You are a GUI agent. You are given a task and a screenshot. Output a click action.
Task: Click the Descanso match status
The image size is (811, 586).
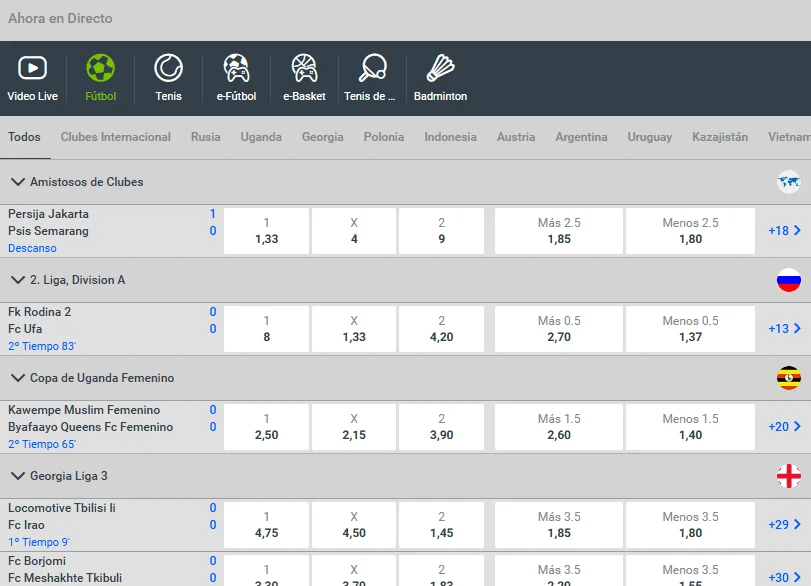coord(32,248)
